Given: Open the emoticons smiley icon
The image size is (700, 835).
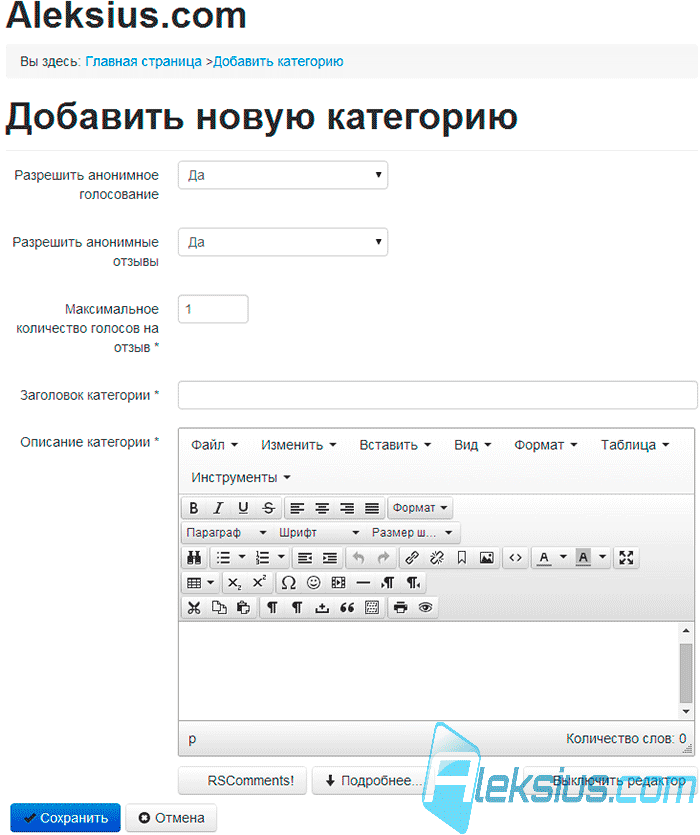Looking at the screenshot, I should coord(313,583).
